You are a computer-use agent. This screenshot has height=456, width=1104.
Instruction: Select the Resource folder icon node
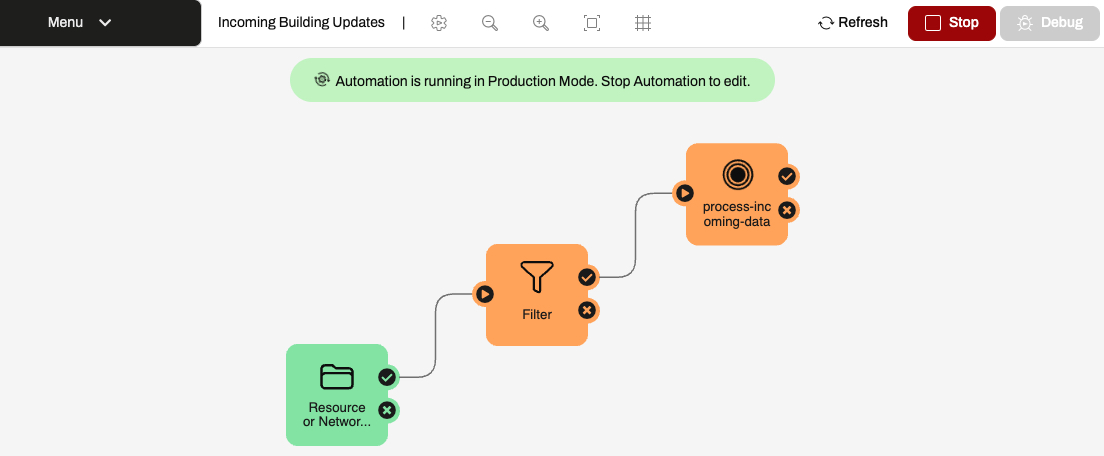337,376
